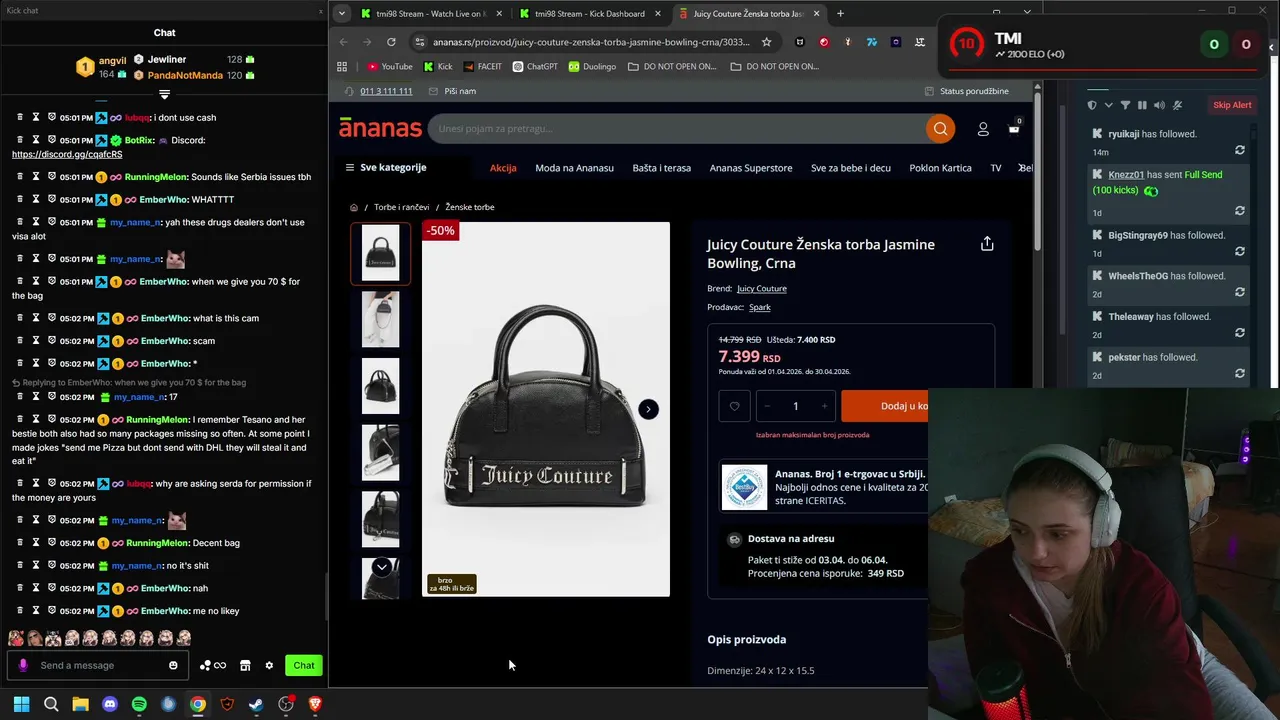Open chat settings gear icon
1280x720 pixels.
[269, 665]
